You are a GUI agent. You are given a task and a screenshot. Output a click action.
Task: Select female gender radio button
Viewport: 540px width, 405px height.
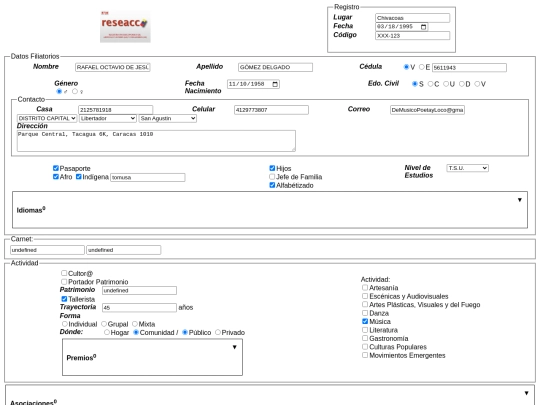click(75, 91)
